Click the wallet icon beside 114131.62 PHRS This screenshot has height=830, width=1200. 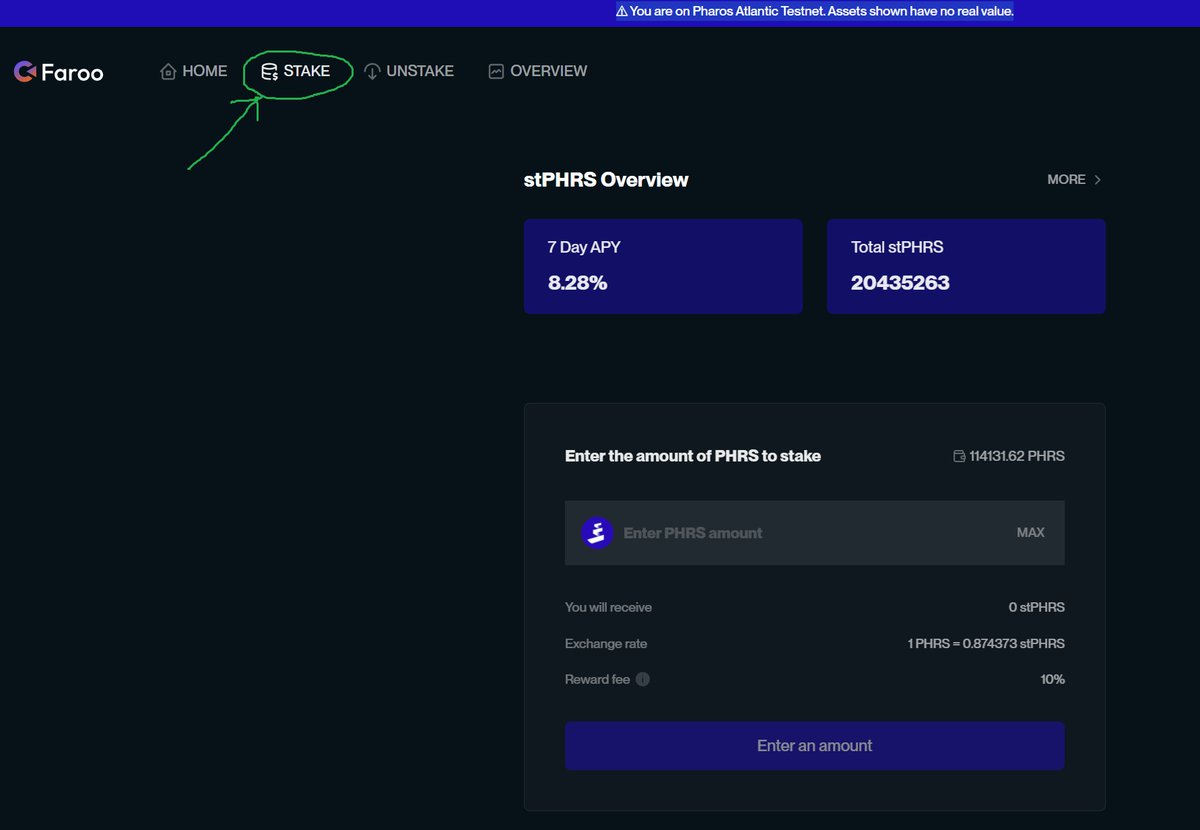[x=958, y=455]
